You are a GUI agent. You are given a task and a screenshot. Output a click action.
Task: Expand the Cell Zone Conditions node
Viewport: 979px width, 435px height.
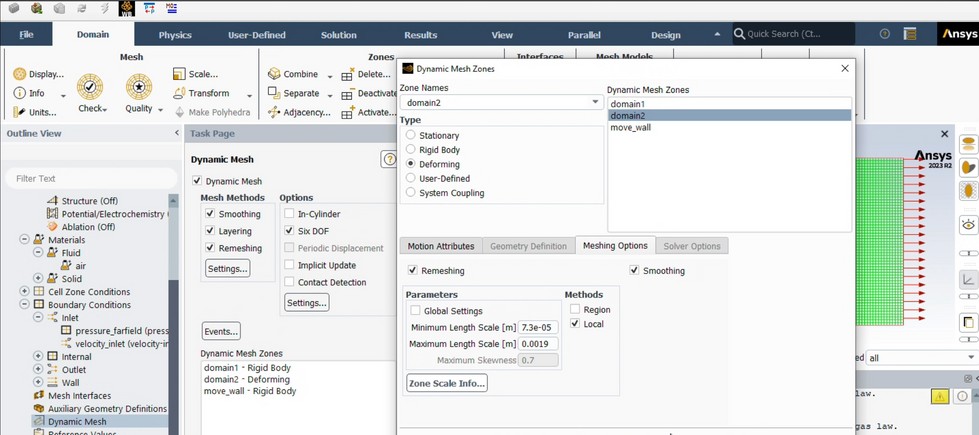24,291
